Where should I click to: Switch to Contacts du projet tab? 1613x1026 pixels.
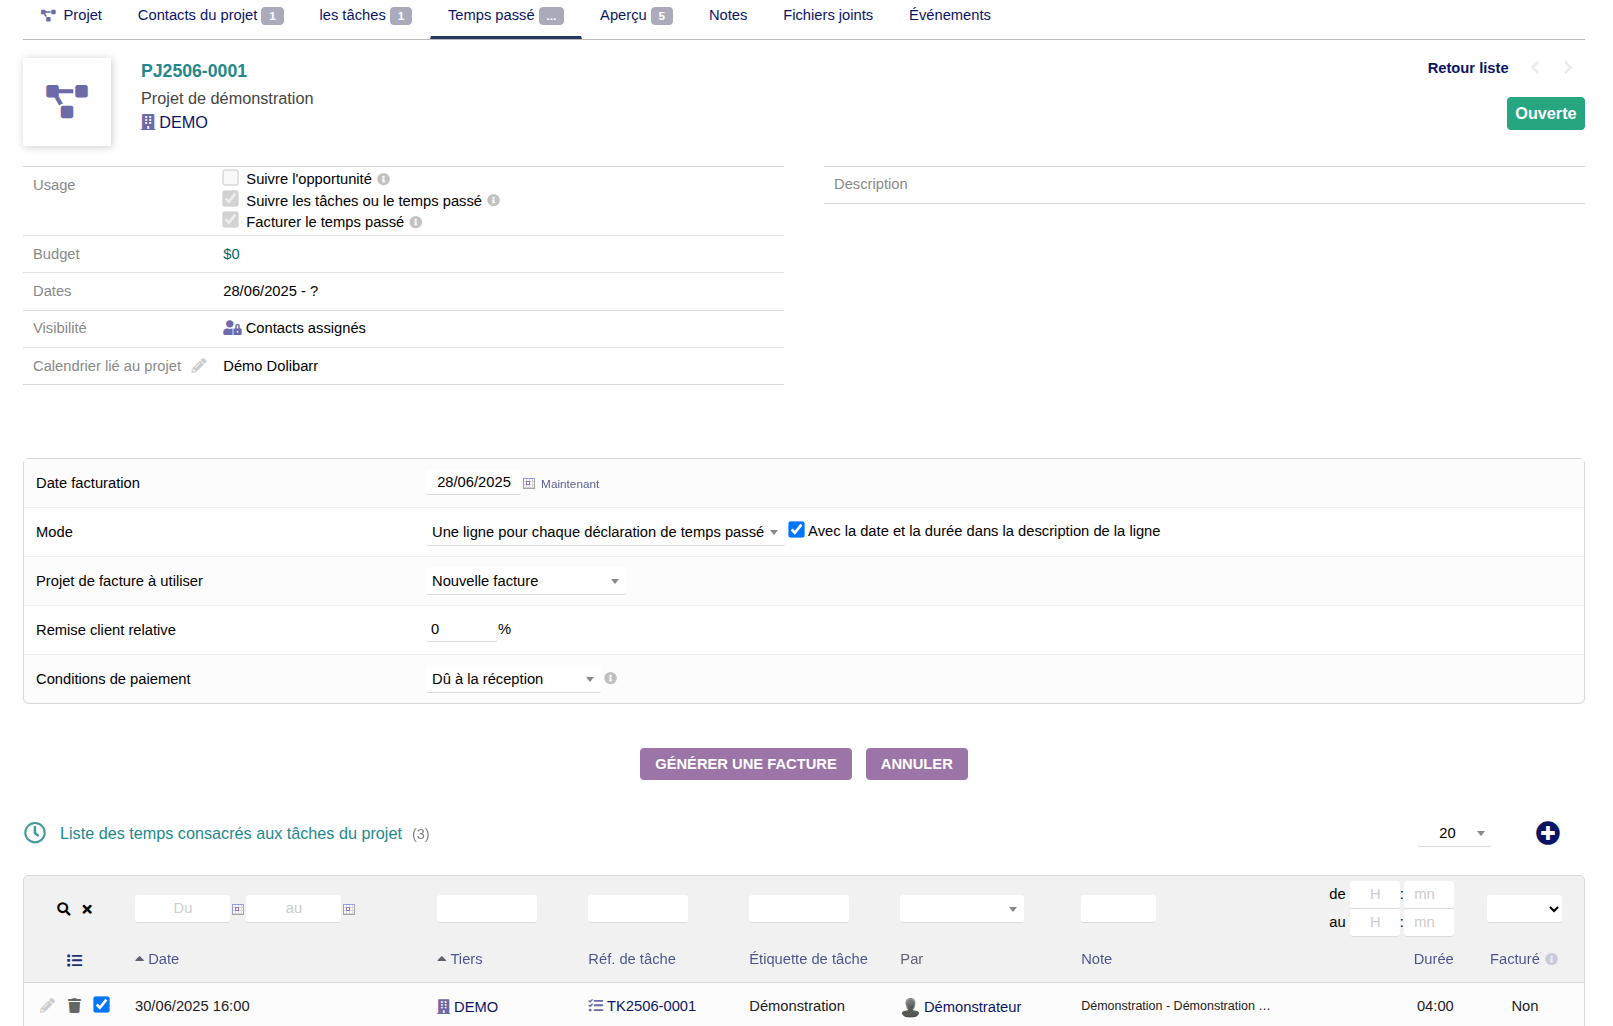pos(210,15)
